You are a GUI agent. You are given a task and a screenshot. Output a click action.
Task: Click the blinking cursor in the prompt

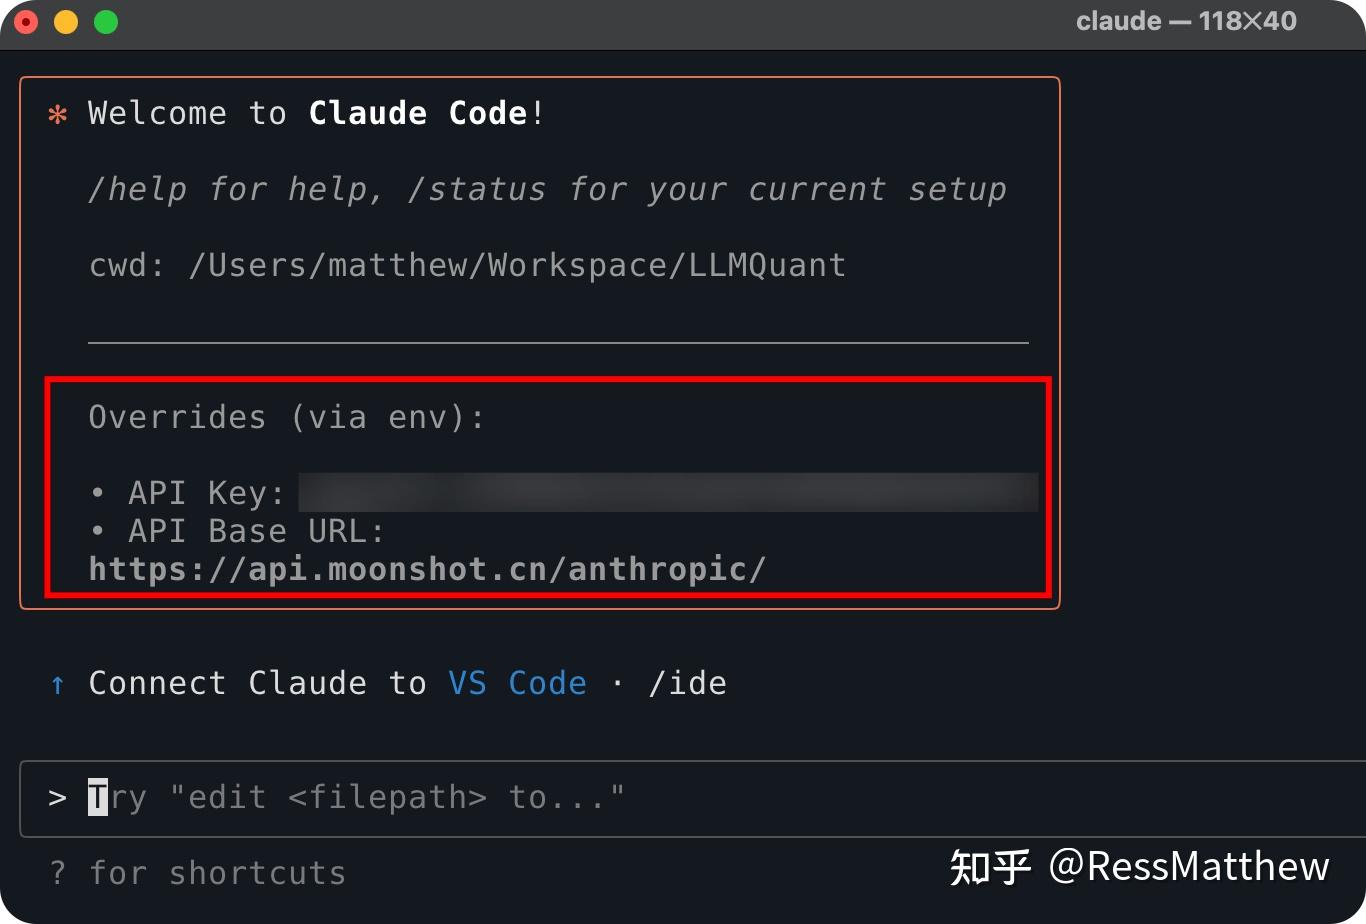click(x=98, y=797)
